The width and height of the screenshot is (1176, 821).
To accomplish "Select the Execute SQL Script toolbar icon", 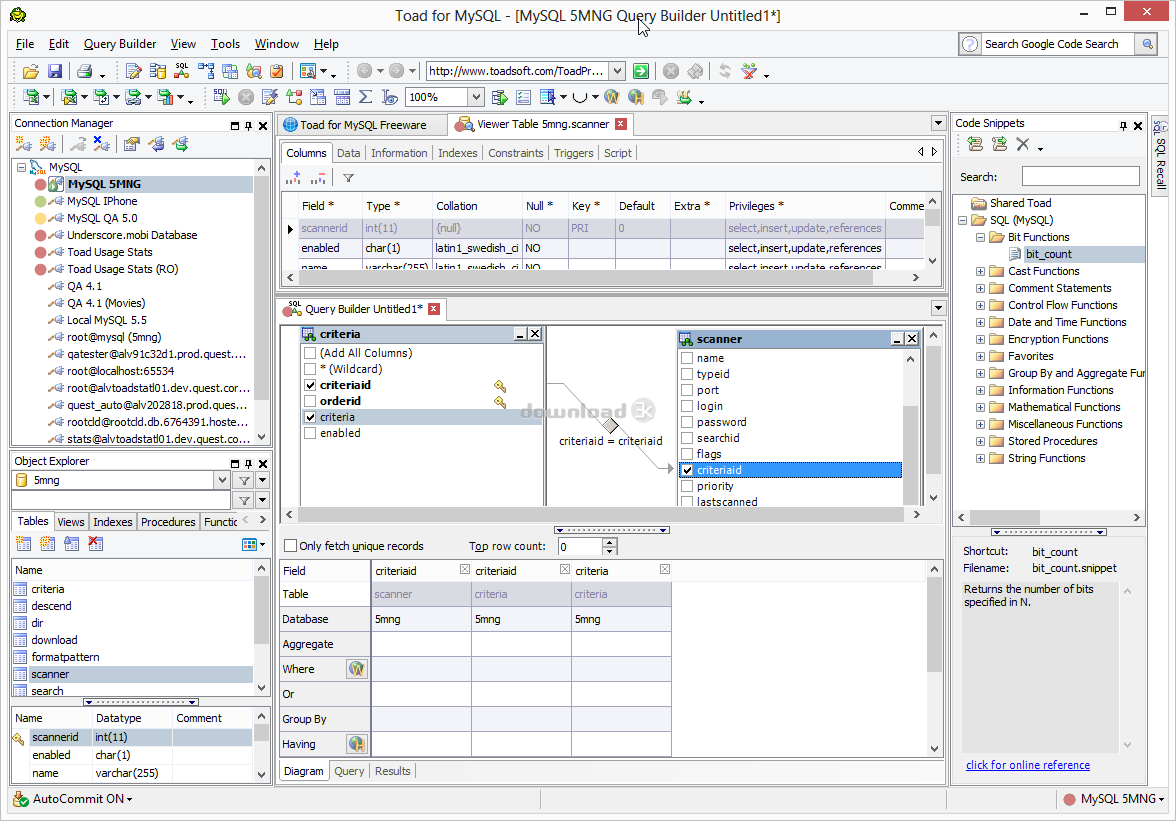I will pos(221,96).
